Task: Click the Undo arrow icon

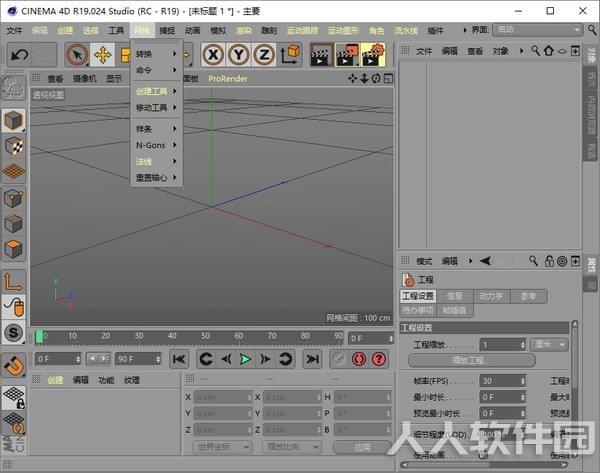Action: coord(20,55)
